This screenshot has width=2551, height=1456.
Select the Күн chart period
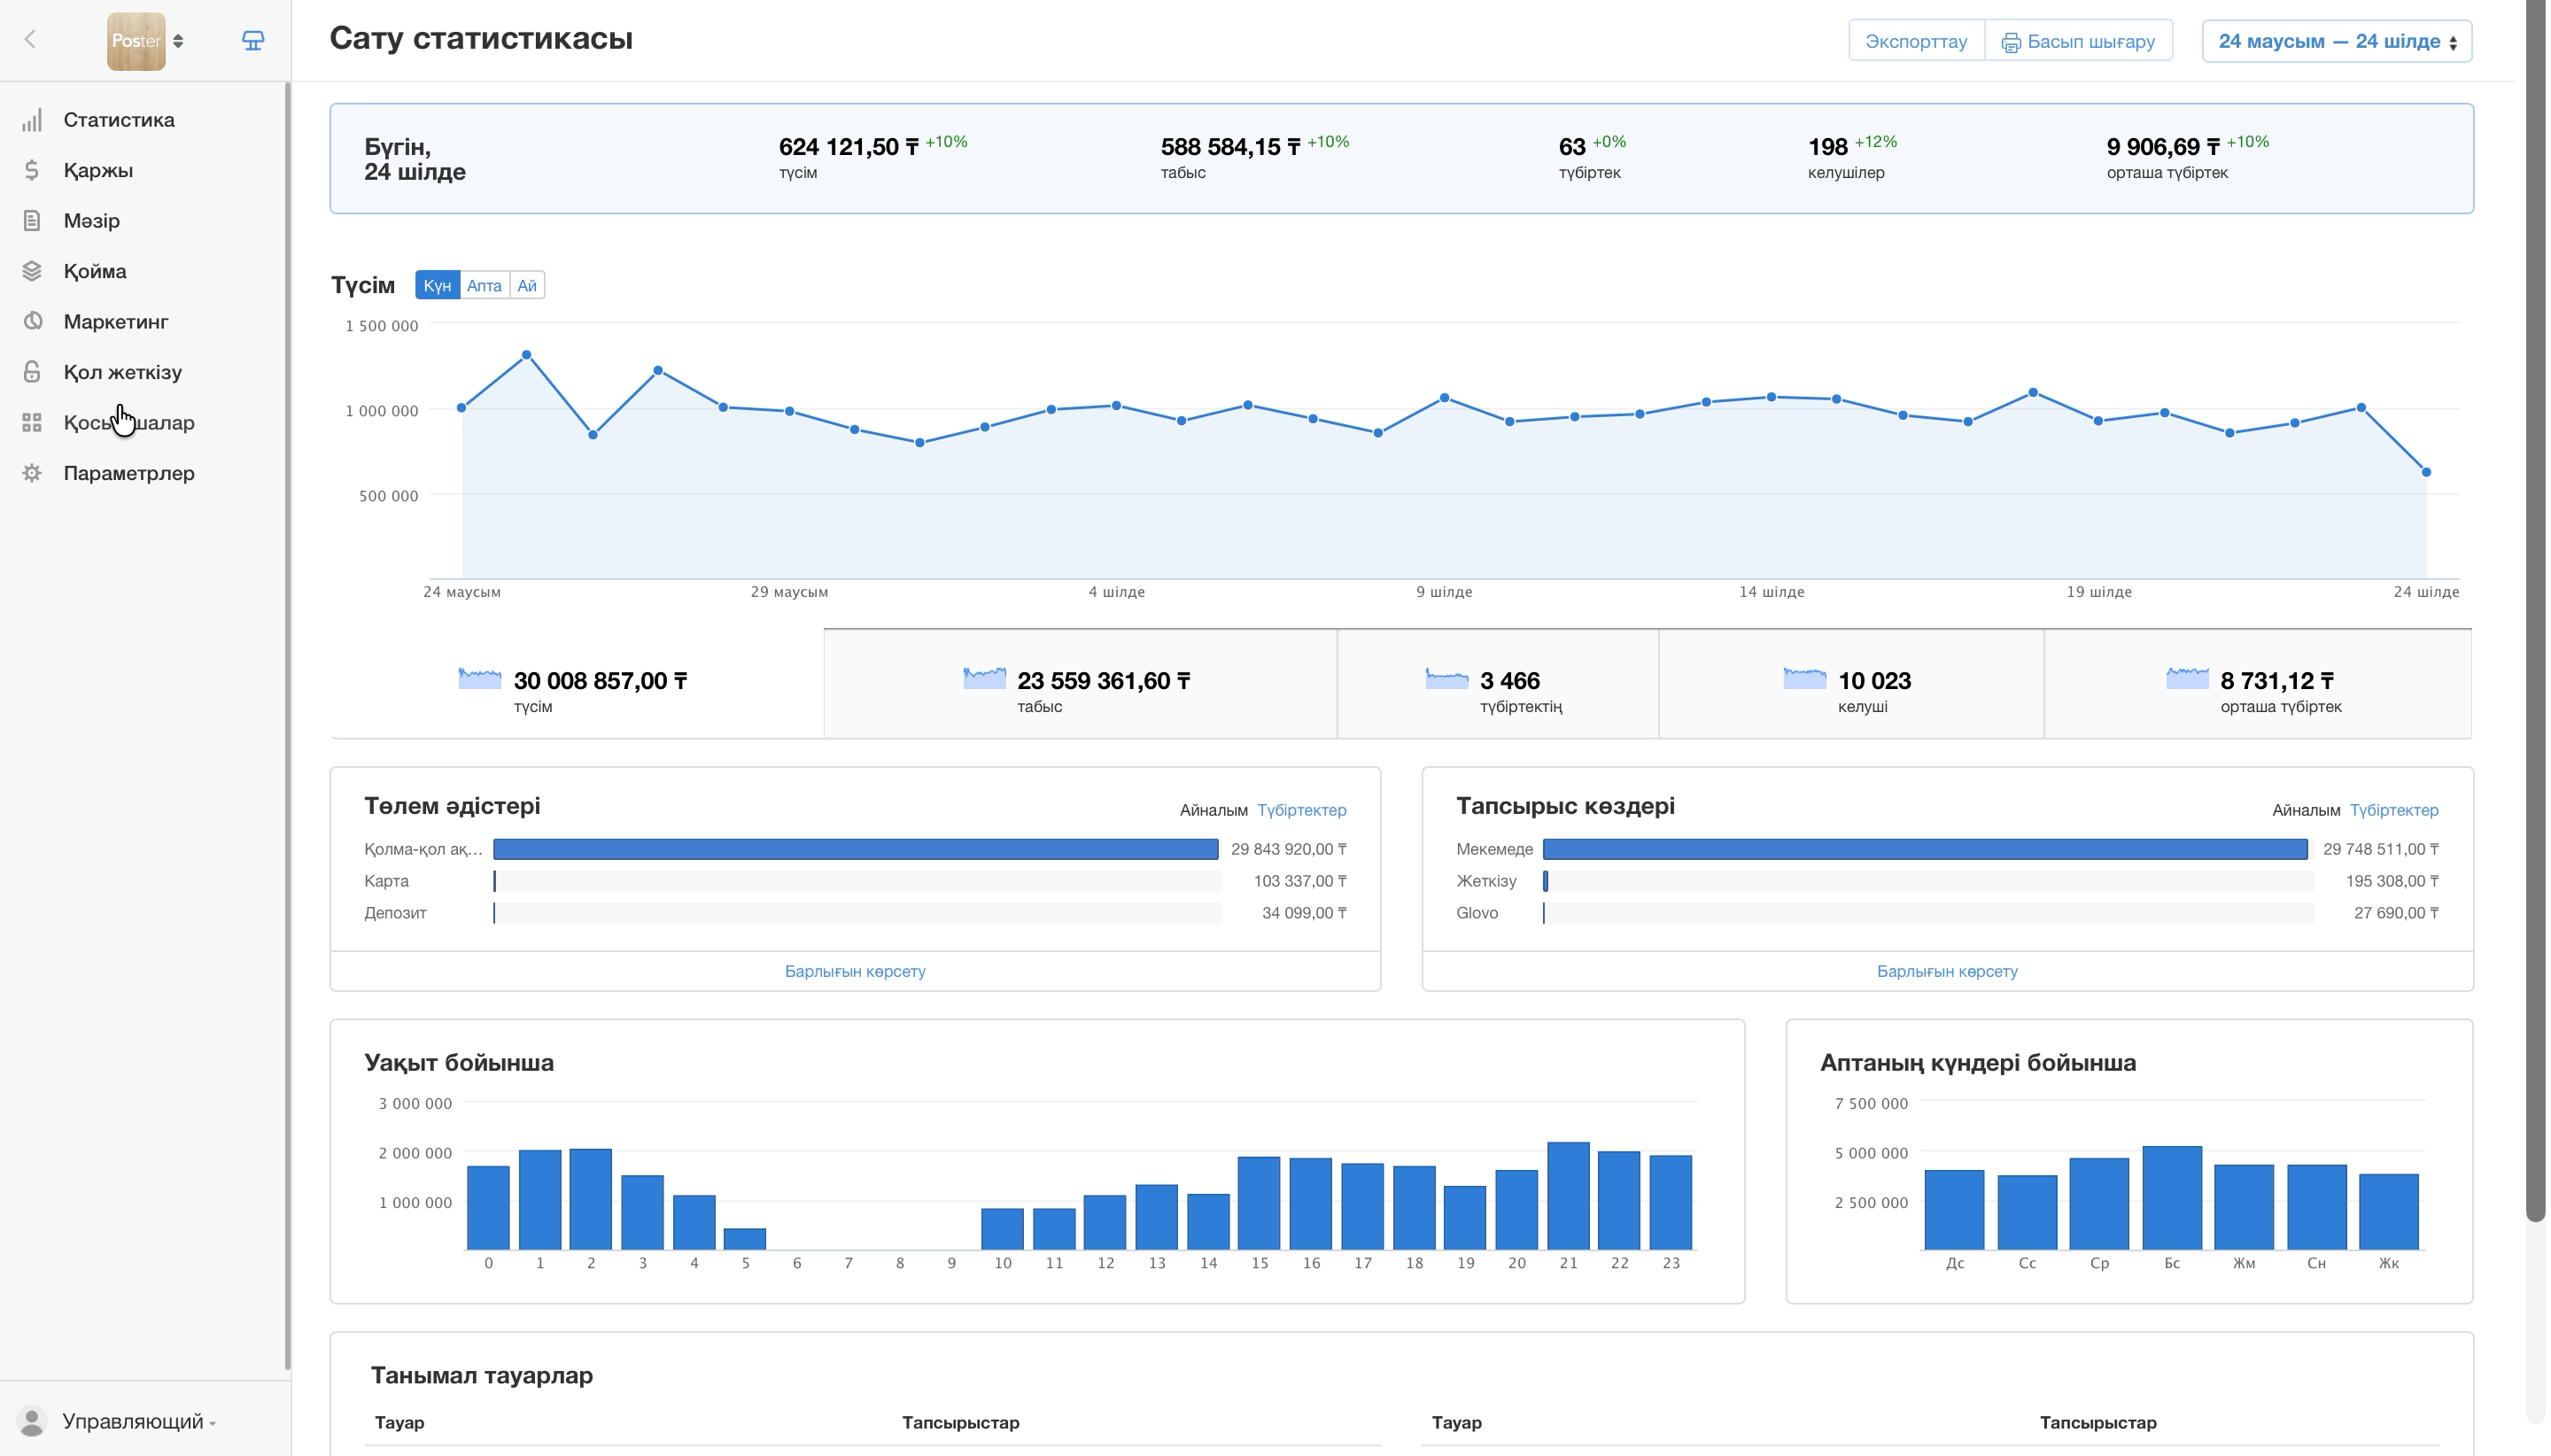point(437,286)
